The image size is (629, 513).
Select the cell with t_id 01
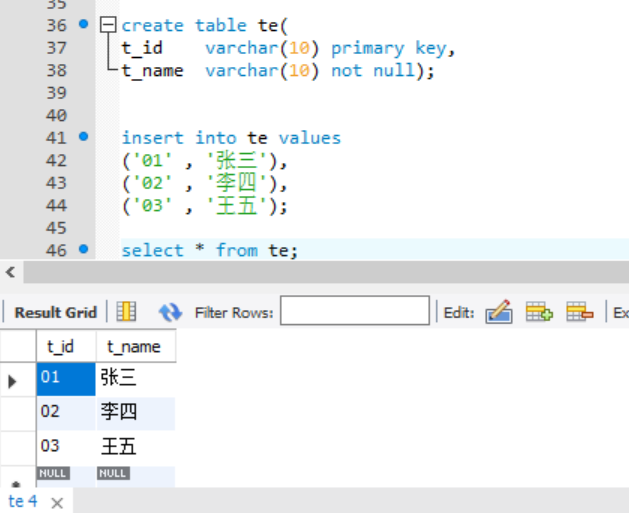coord(66,379)
